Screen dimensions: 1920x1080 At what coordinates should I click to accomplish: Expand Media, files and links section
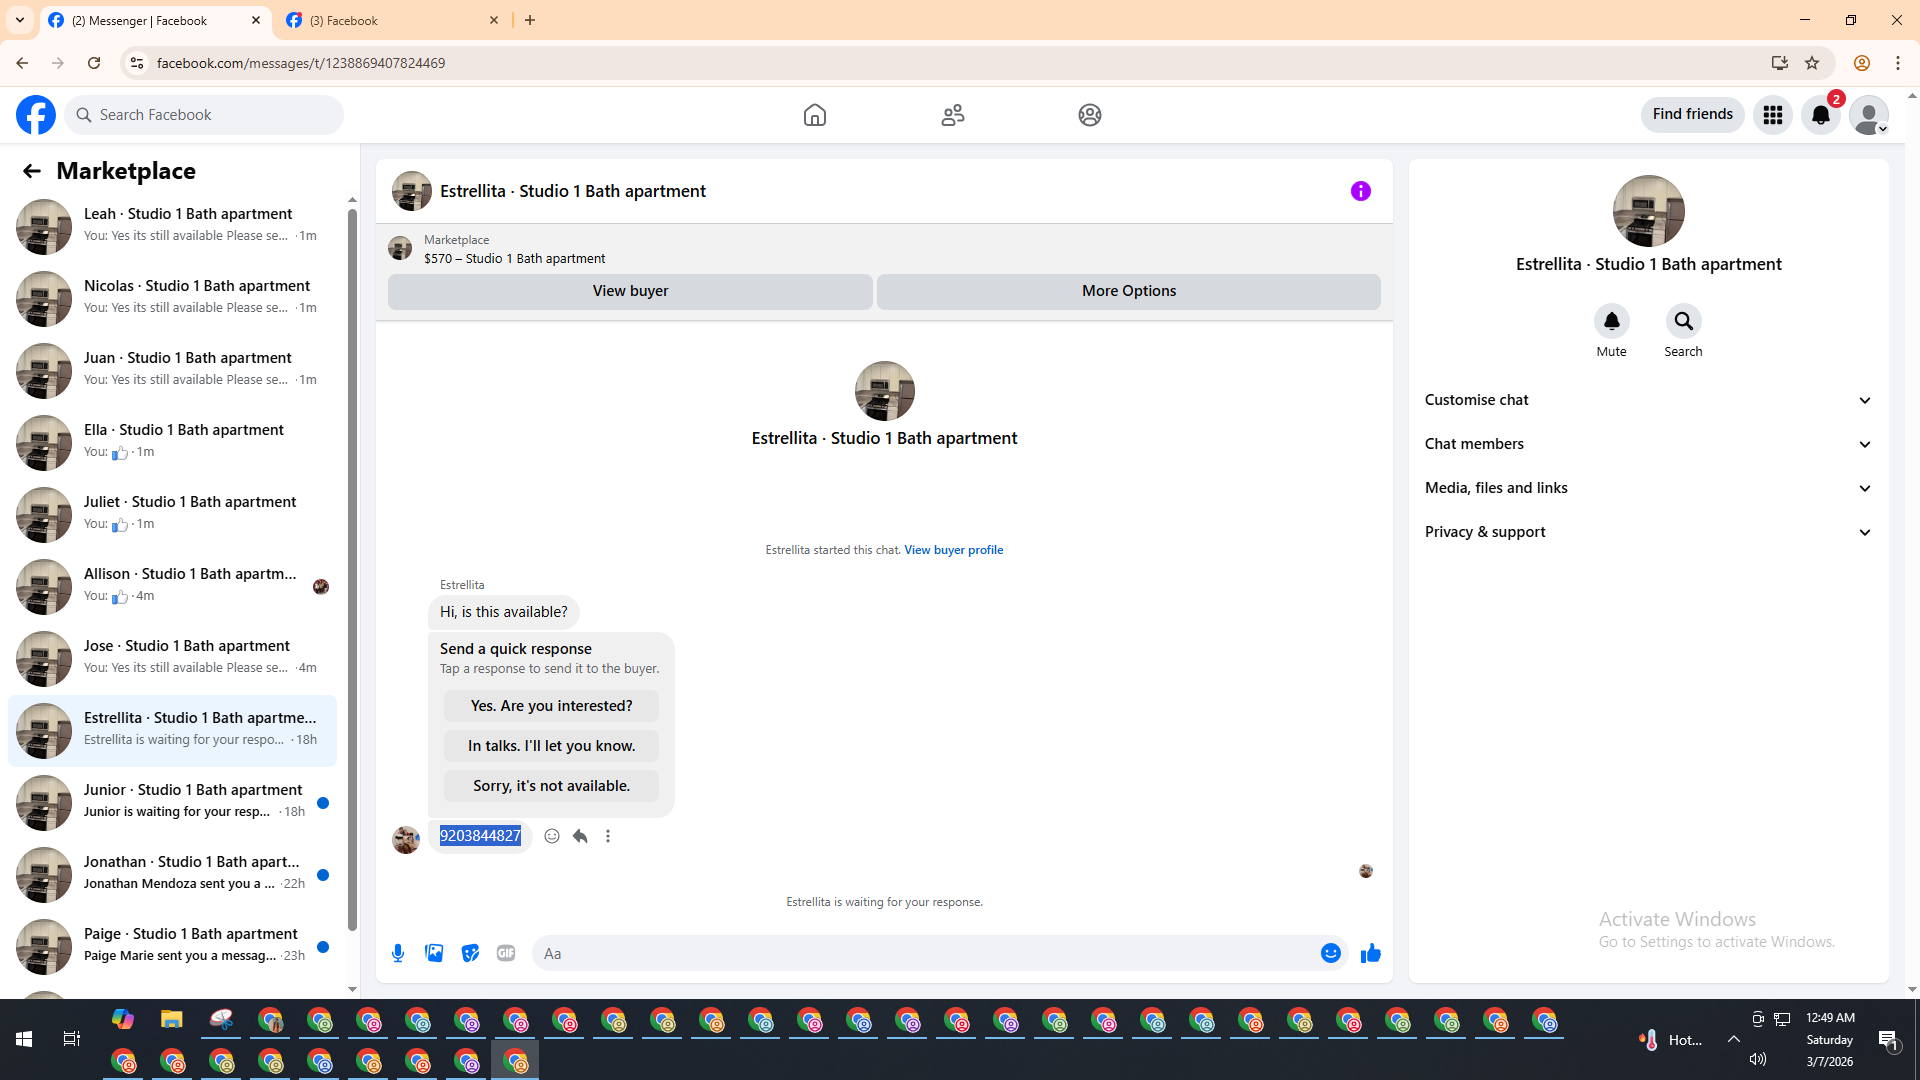point(1648,488)
